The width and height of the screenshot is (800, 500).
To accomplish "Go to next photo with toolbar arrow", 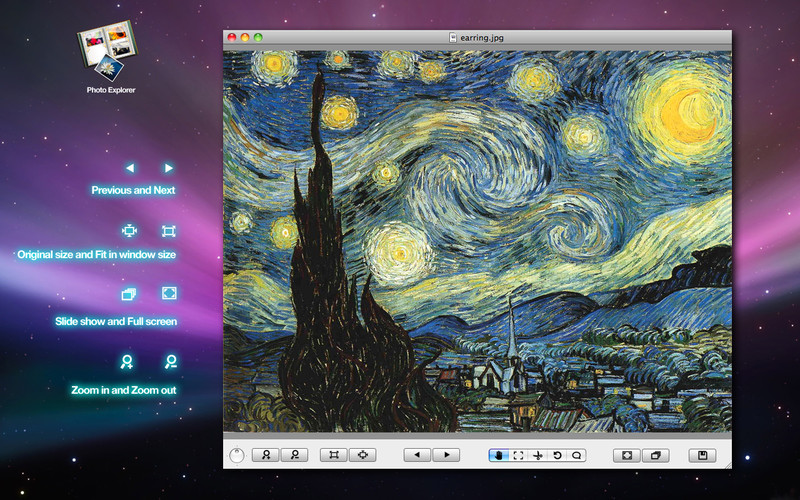I will tap(446, 455).
